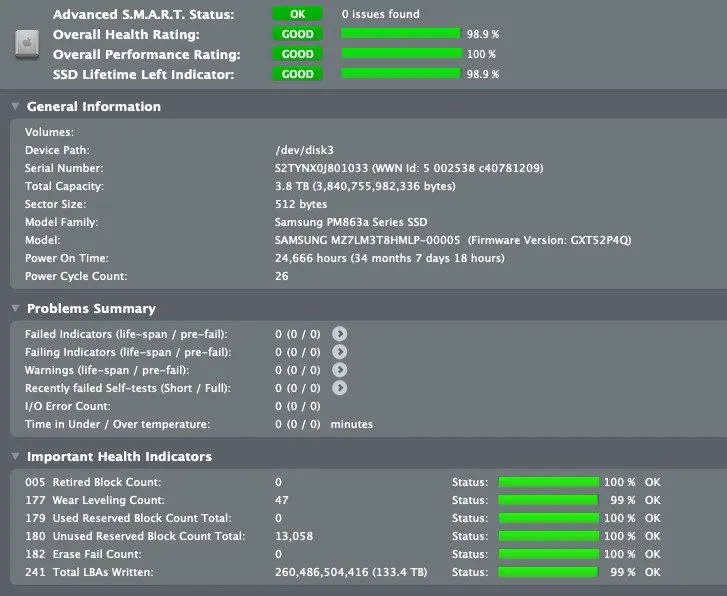Click '179 Used Reserved Block Count Total:' label
Image resolution: width=727 pixels, height=596 pixels.
128,518
